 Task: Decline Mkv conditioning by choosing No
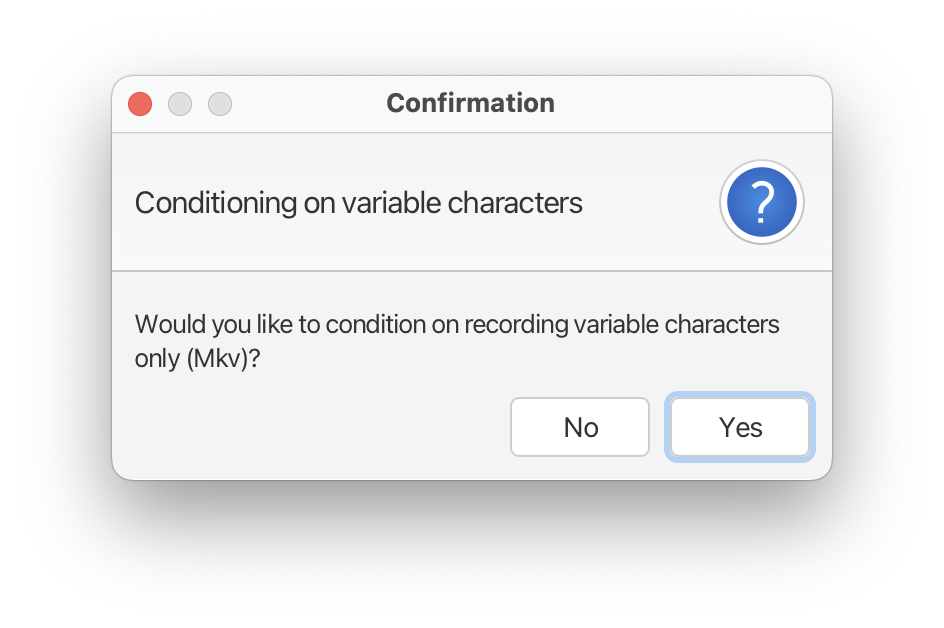point(580,427)
